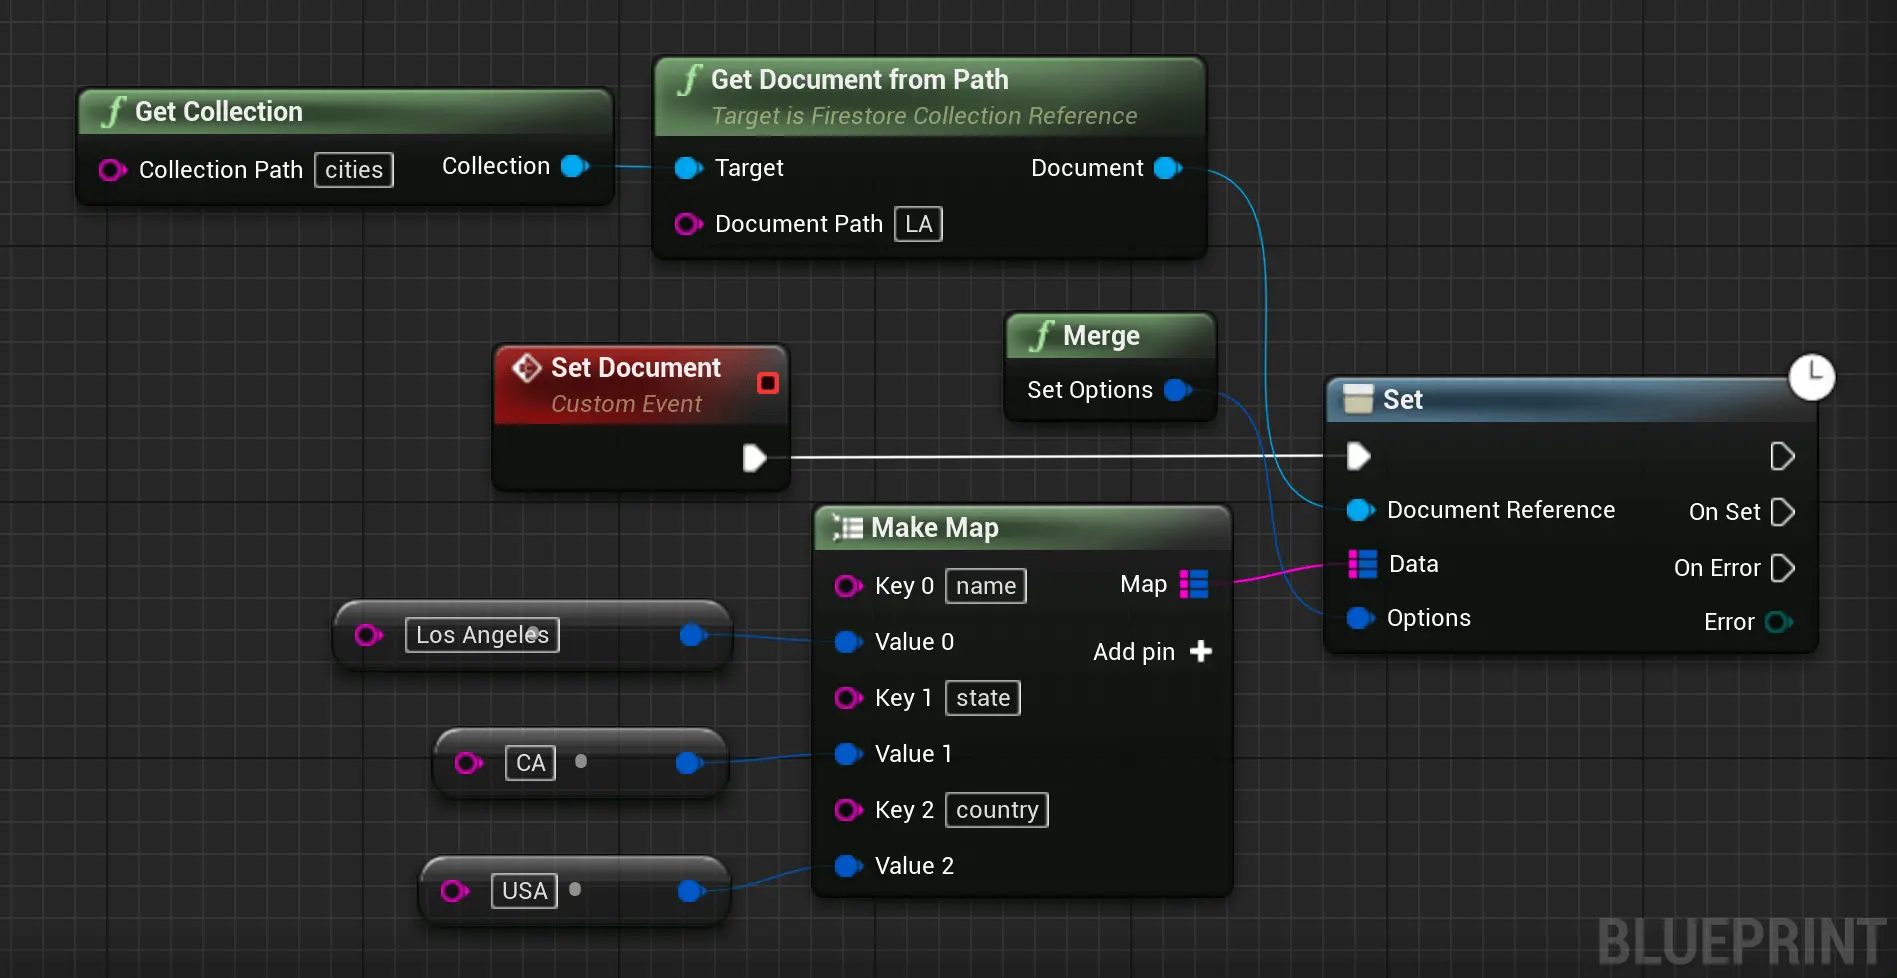Image resolution: width=1897 pixels, height=978 pixels.
Task: Click the Set Document execution output pin
Action: point(755,458)
